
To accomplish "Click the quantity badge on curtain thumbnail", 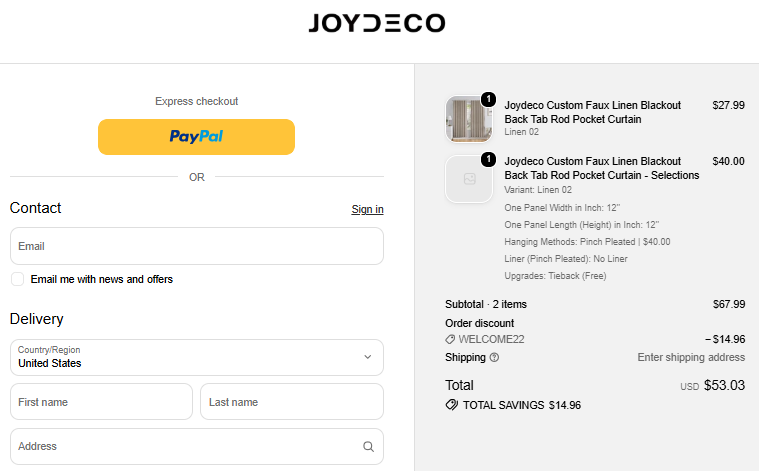I will tap(488, 99).
